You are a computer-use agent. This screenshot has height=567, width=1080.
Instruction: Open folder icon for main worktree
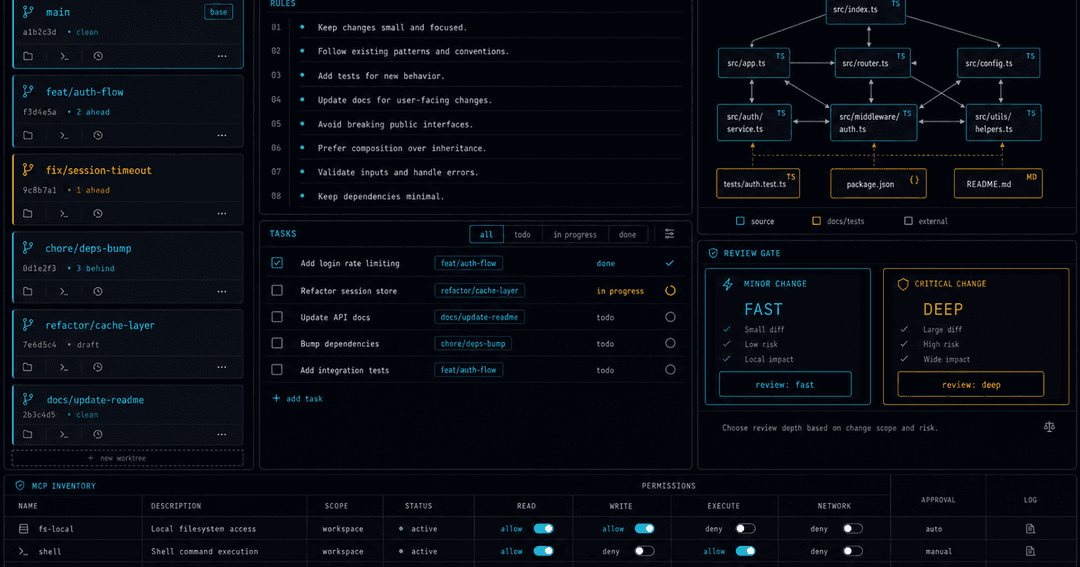pyautogui.click(x=28, y=56)
